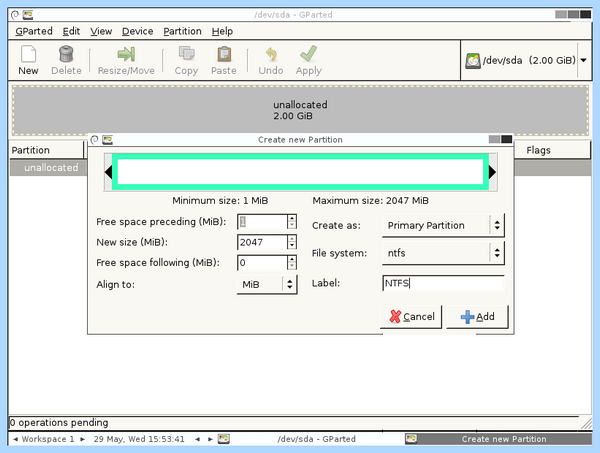Click the Create new Partition dialog title picture icon

(x=108, y=140)
